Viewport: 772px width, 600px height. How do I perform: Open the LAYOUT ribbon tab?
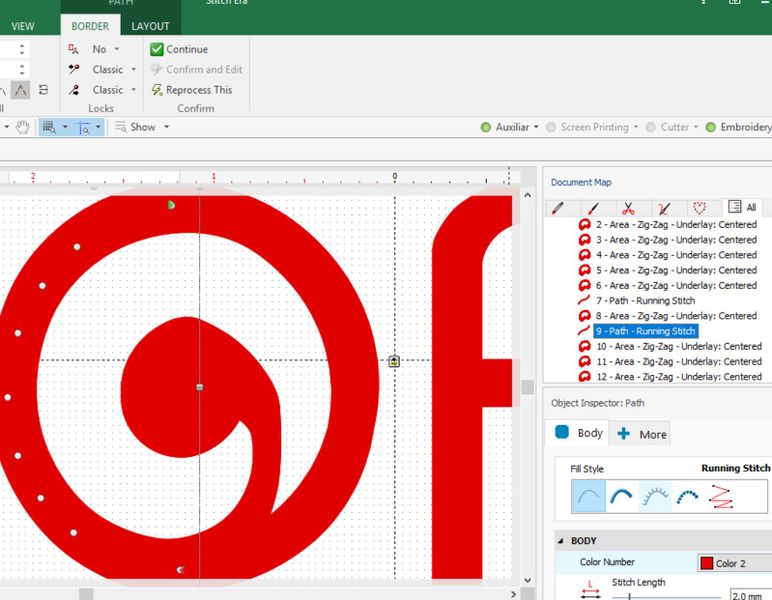coord(150,26)
